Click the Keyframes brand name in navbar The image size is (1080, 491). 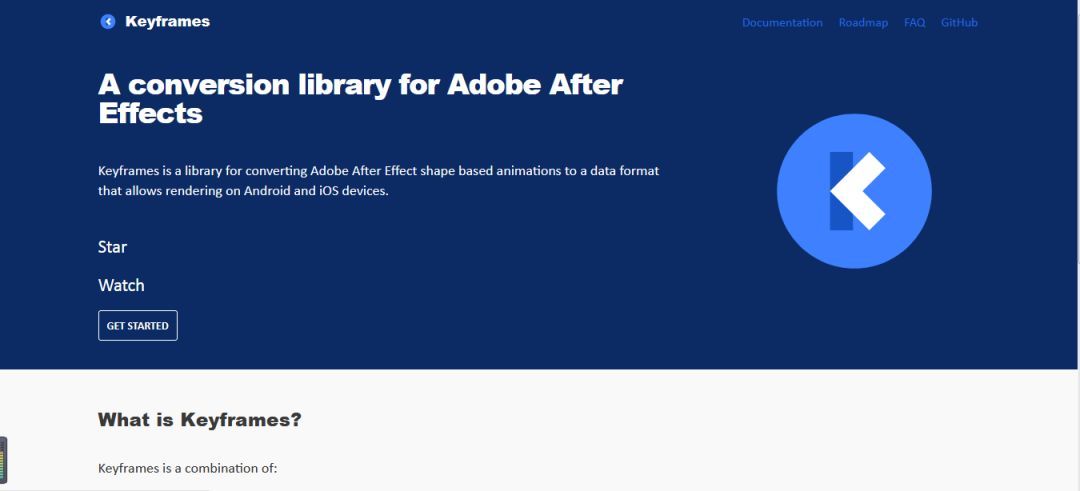click(167, 22)
